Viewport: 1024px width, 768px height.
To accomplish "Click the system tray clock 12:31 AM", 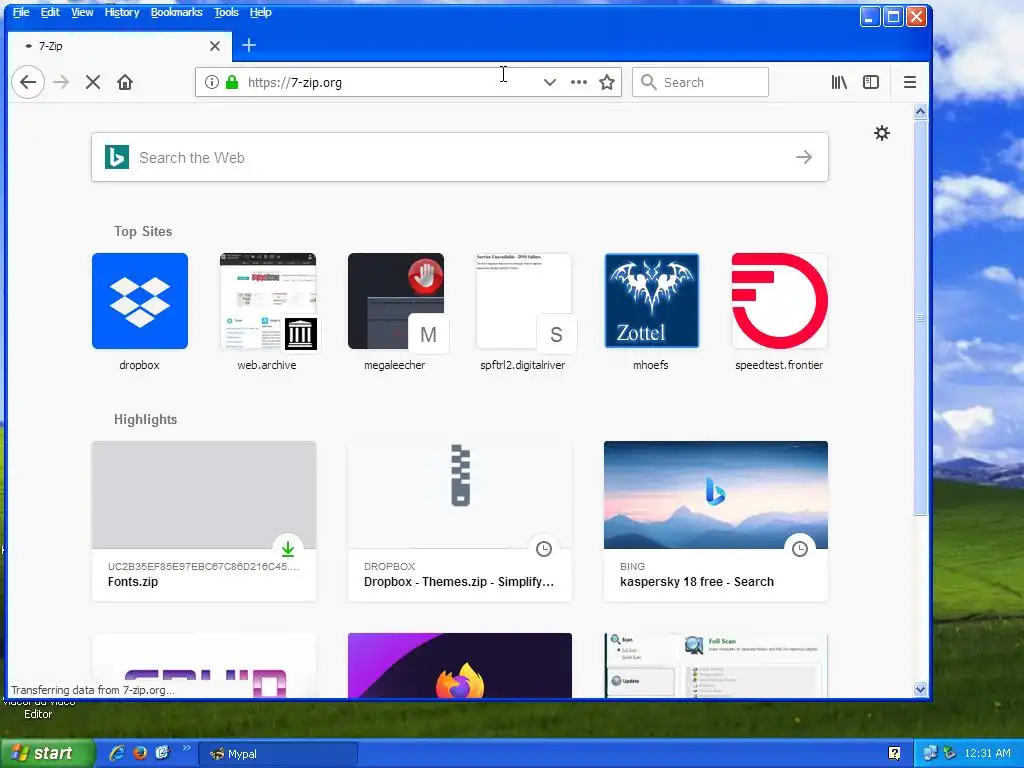I will (987, 753).
